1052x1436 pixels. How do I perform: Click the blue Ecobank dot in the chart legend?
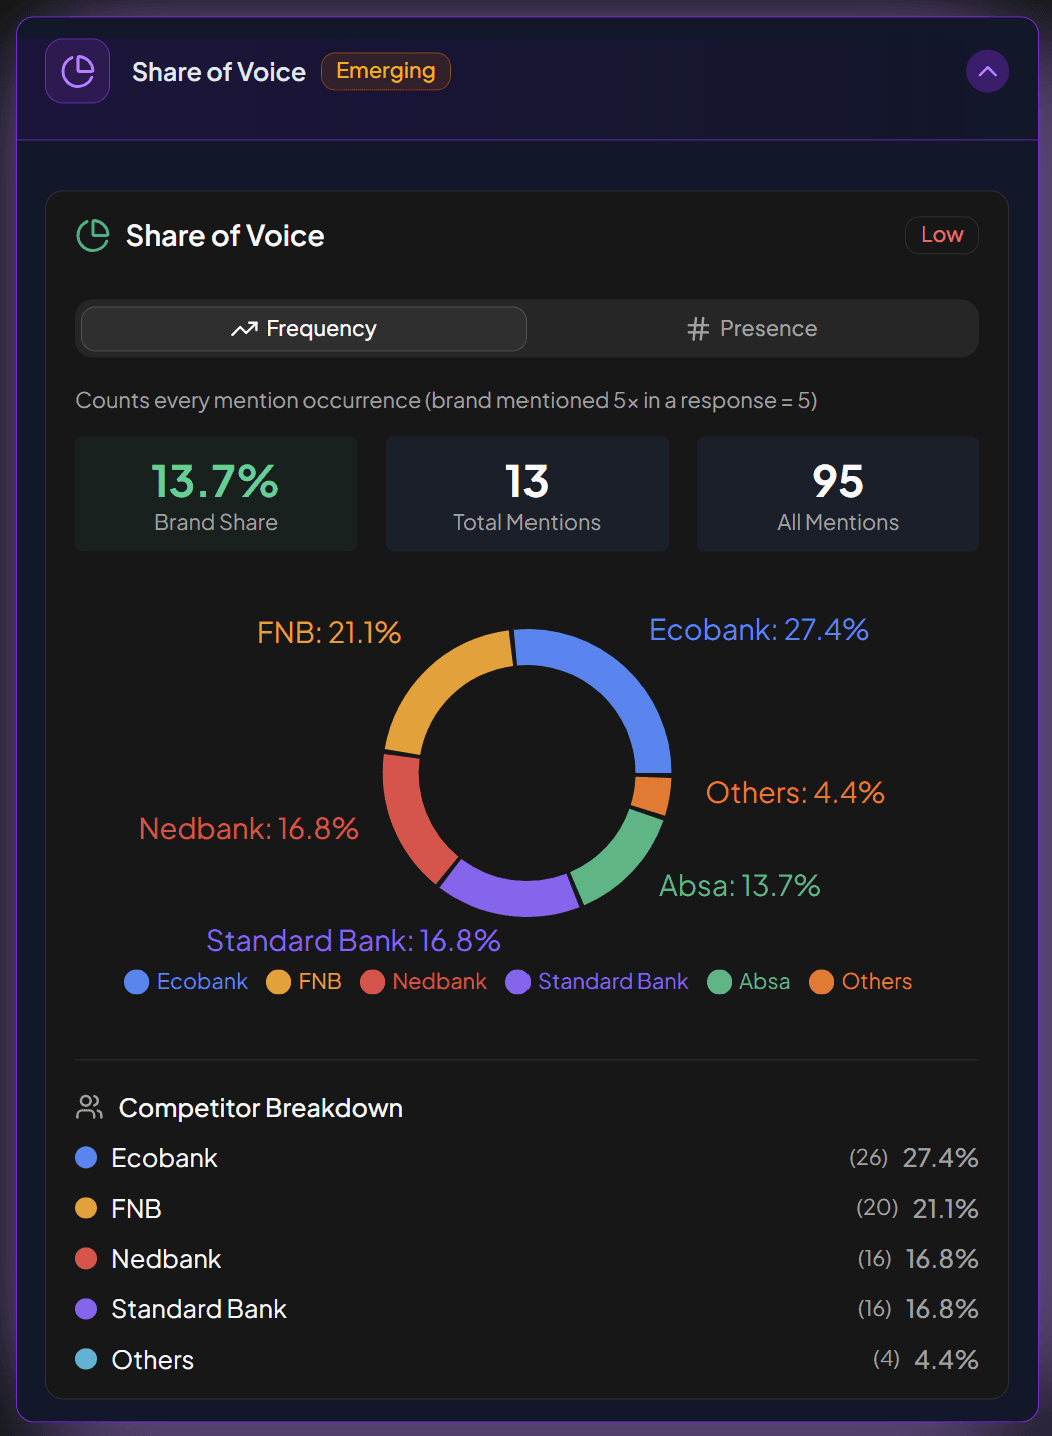136,981
